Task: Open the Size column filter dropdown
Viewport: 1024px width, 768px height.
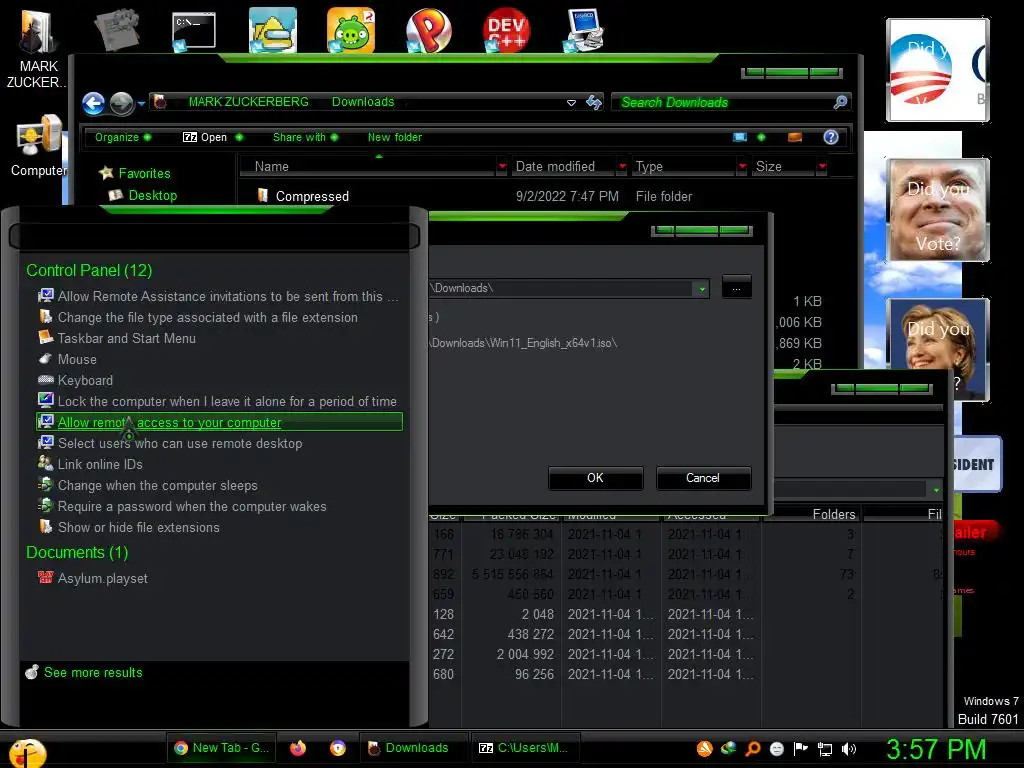Action: (822, 167)
